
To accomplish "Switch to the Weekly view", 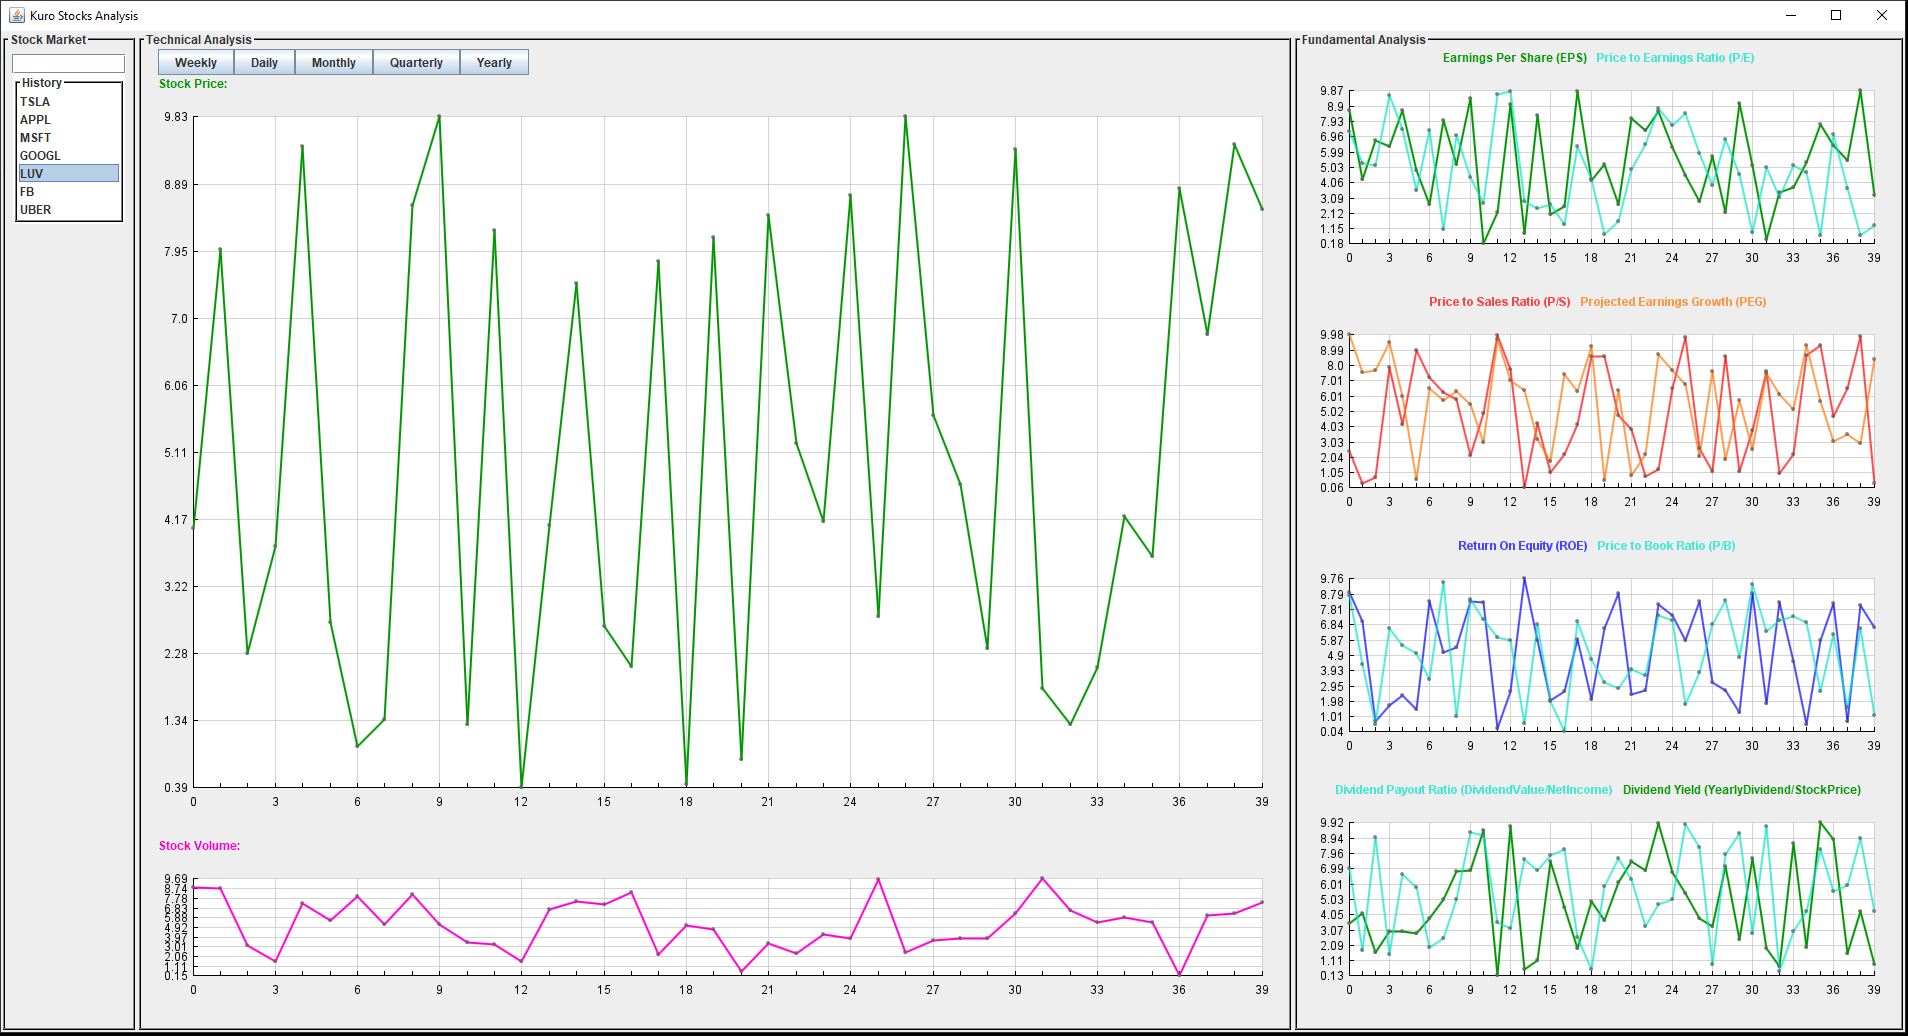I will (x=193, y=62).
